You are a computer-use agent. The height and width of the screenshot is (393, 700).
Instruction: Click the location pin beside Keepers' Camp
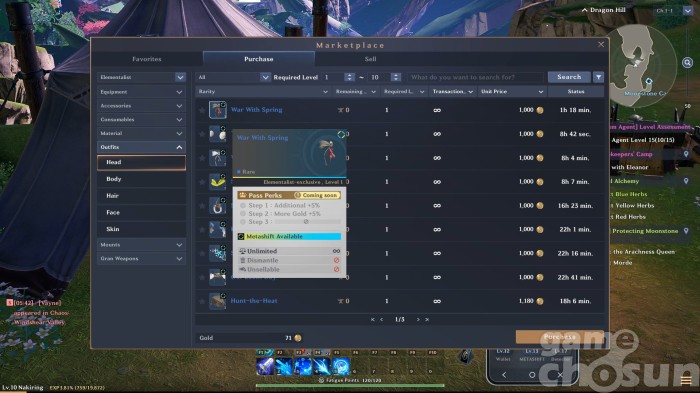[686, 154]
